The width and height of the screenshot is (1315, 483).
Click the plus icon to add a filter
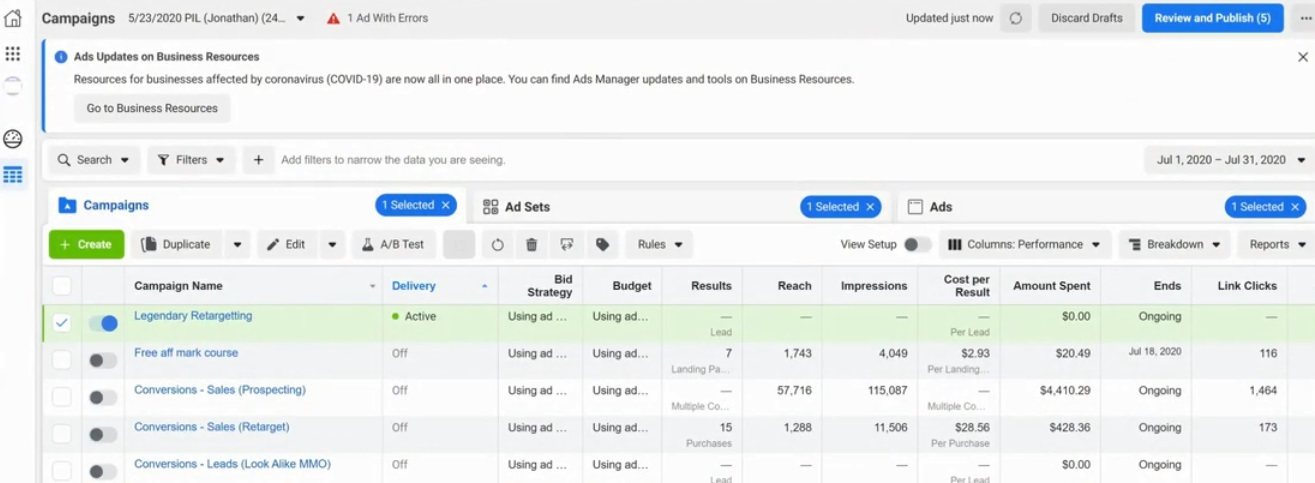[258, 159]
